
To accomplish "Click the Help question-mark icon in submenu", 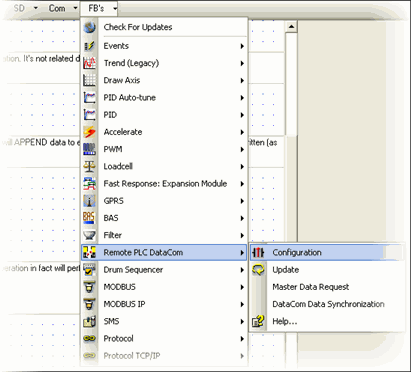I will click(258, 321).
